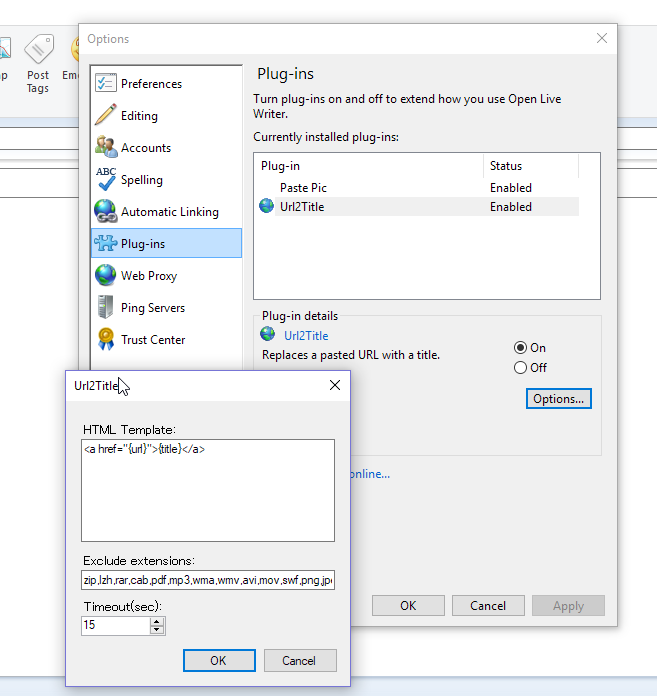Increase timeout with the up spinner arrow
657x696 pixels.
(156, 621)
